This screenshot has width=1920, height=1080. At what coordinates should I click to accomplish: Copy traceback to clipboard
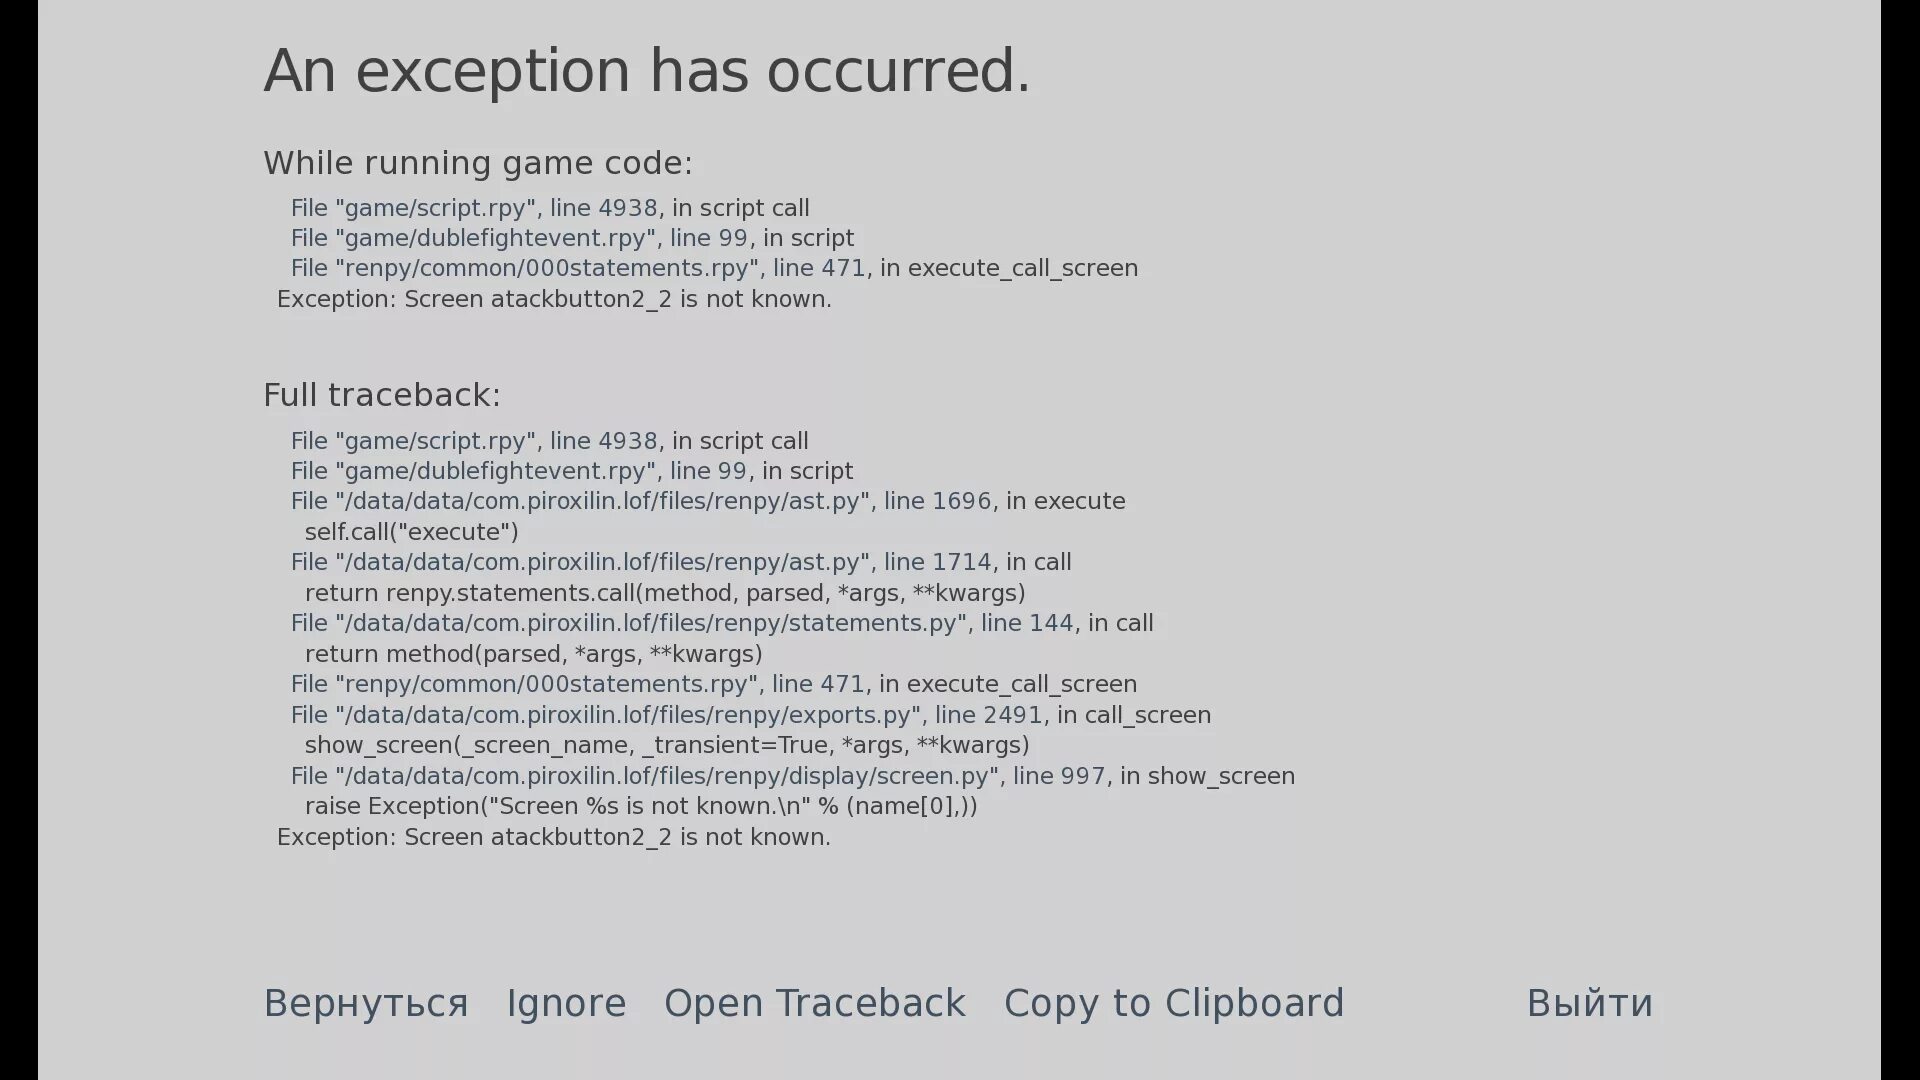[x=1174, y=1004]
